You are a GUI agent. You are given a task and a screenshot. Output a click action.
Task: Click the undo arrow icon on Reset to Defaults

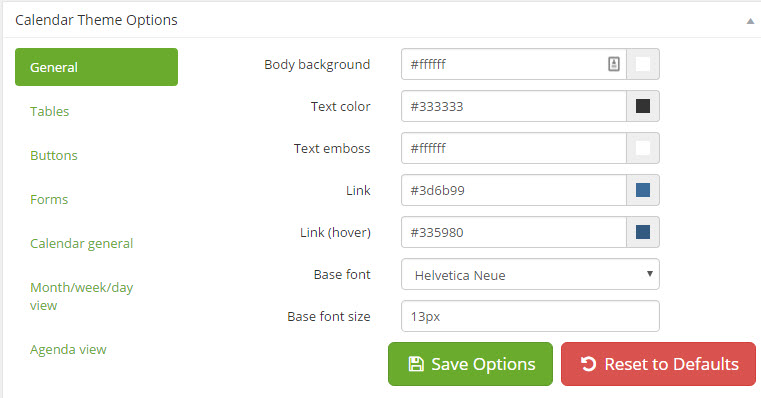tap(588, 364)
